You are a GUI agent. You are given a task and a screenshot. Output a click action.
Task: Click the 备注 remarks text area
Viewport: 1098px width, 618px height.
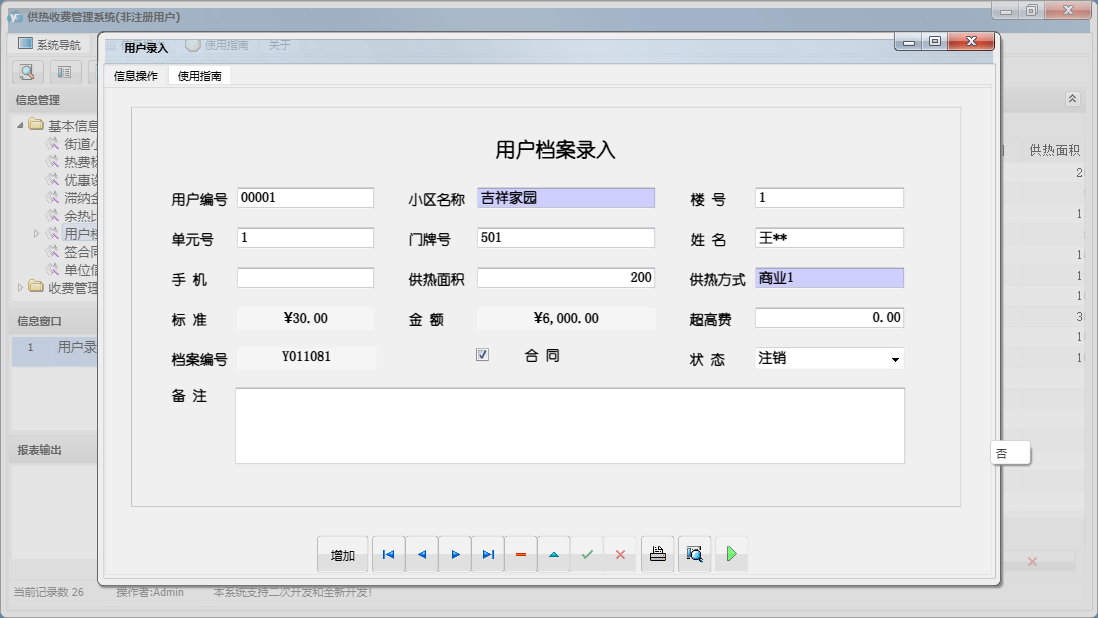(x=569, y=426)
